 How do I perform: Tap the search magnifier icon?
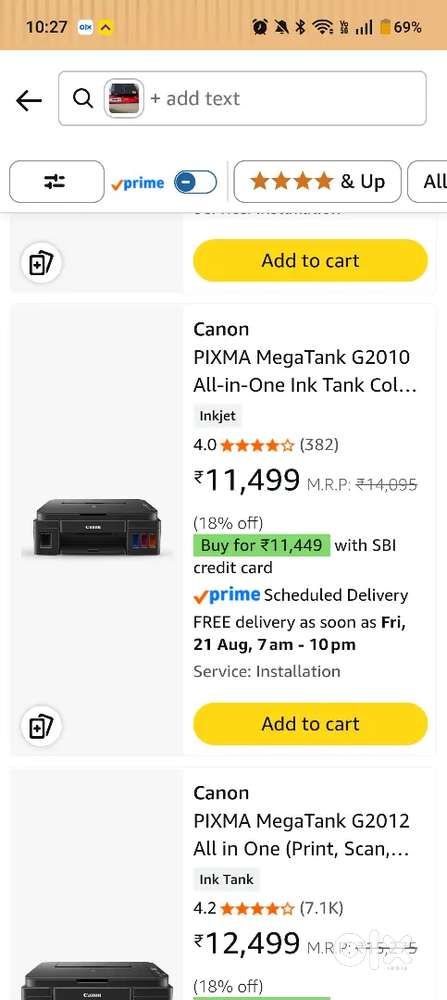click(82, 98)
